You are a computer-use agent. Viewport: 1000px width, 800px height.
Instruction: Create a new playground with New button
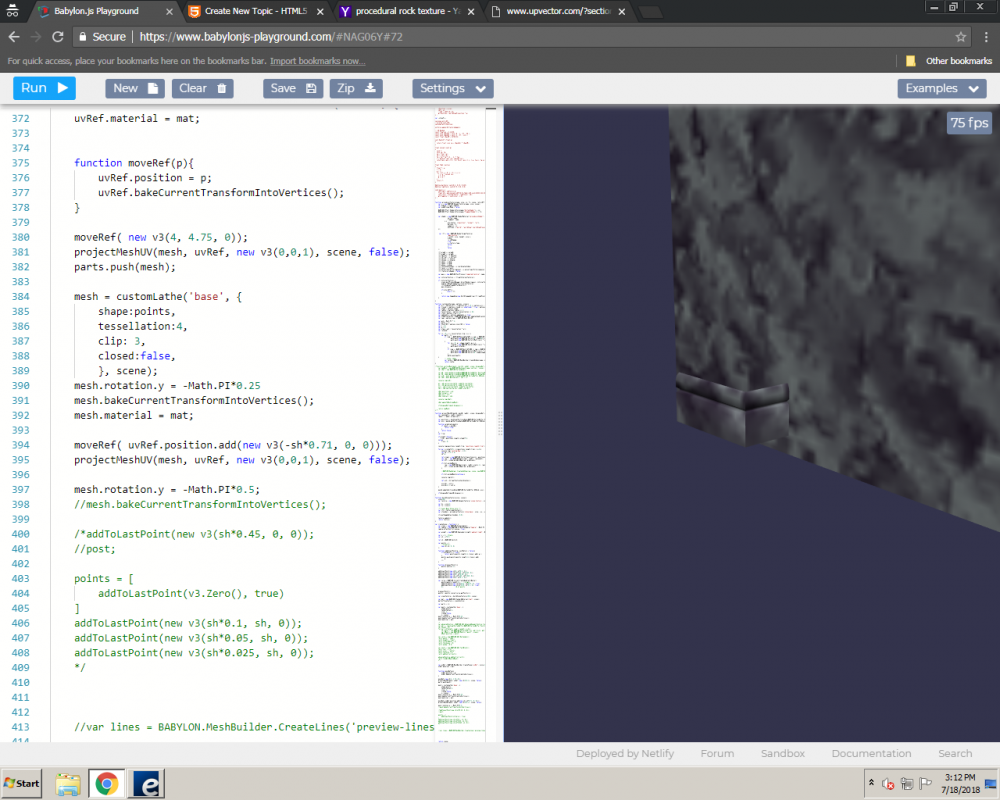point(135,88)
